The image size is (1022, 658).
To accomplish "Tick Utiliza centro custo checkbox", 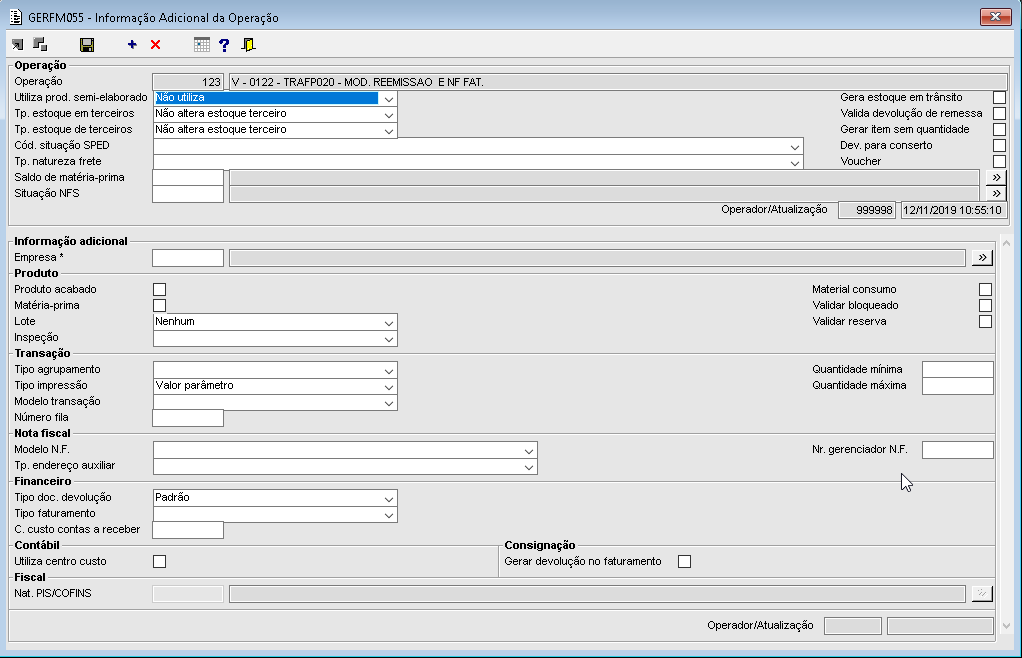I will pyautogui.click(x=159, y=562).
